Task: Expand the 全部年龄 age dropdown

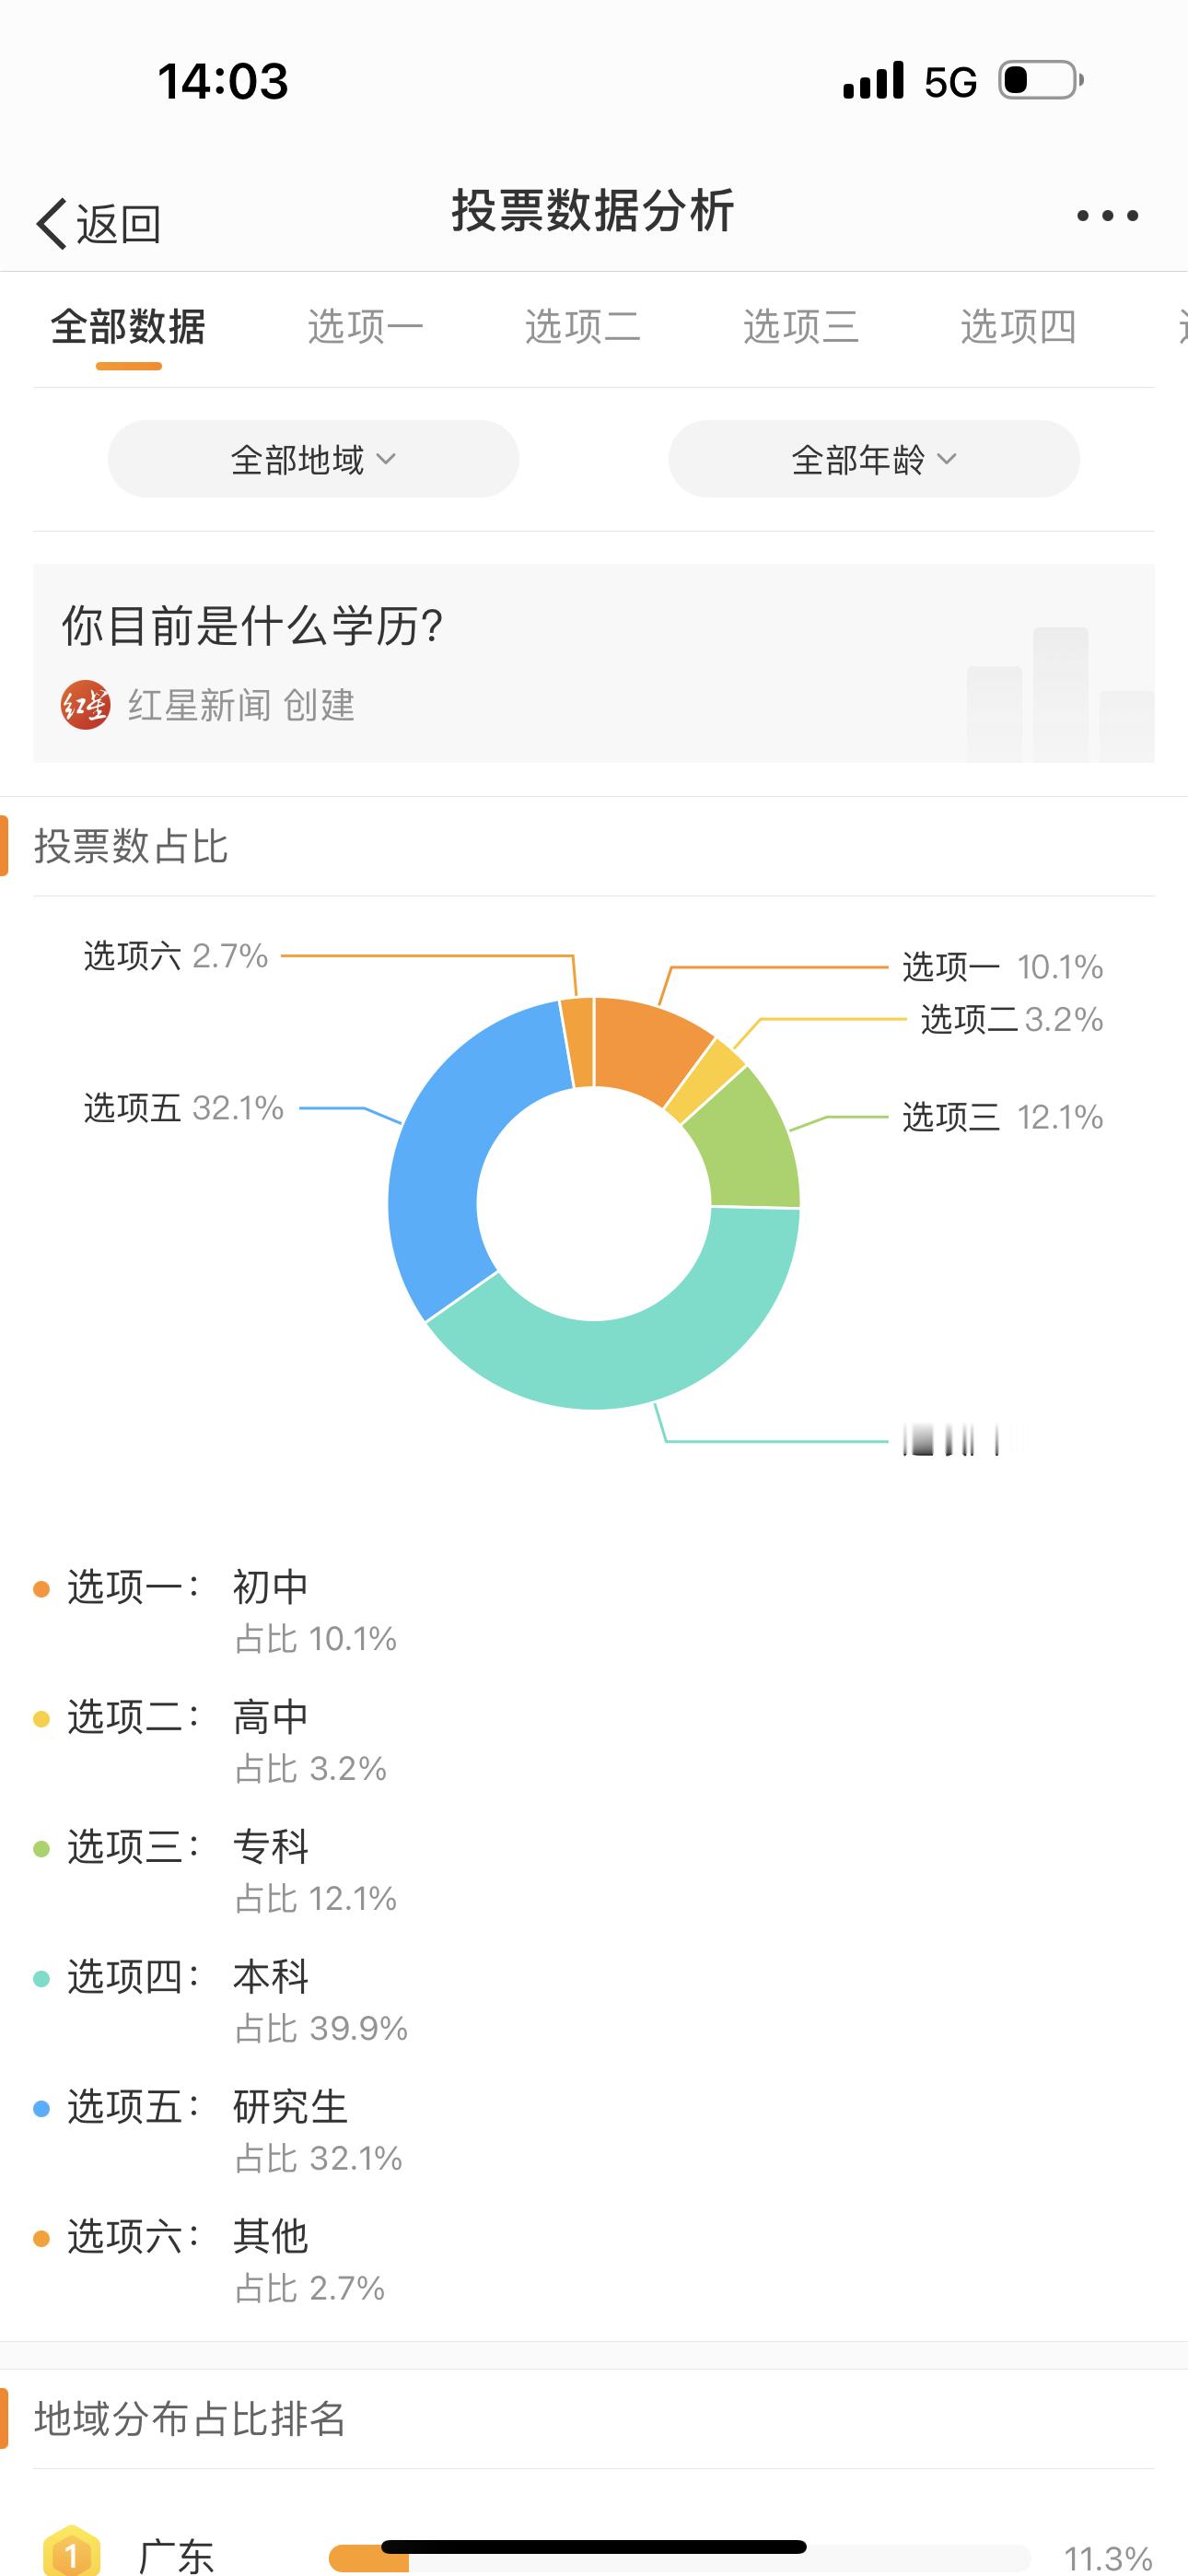Action: click(x=874, y=459)
